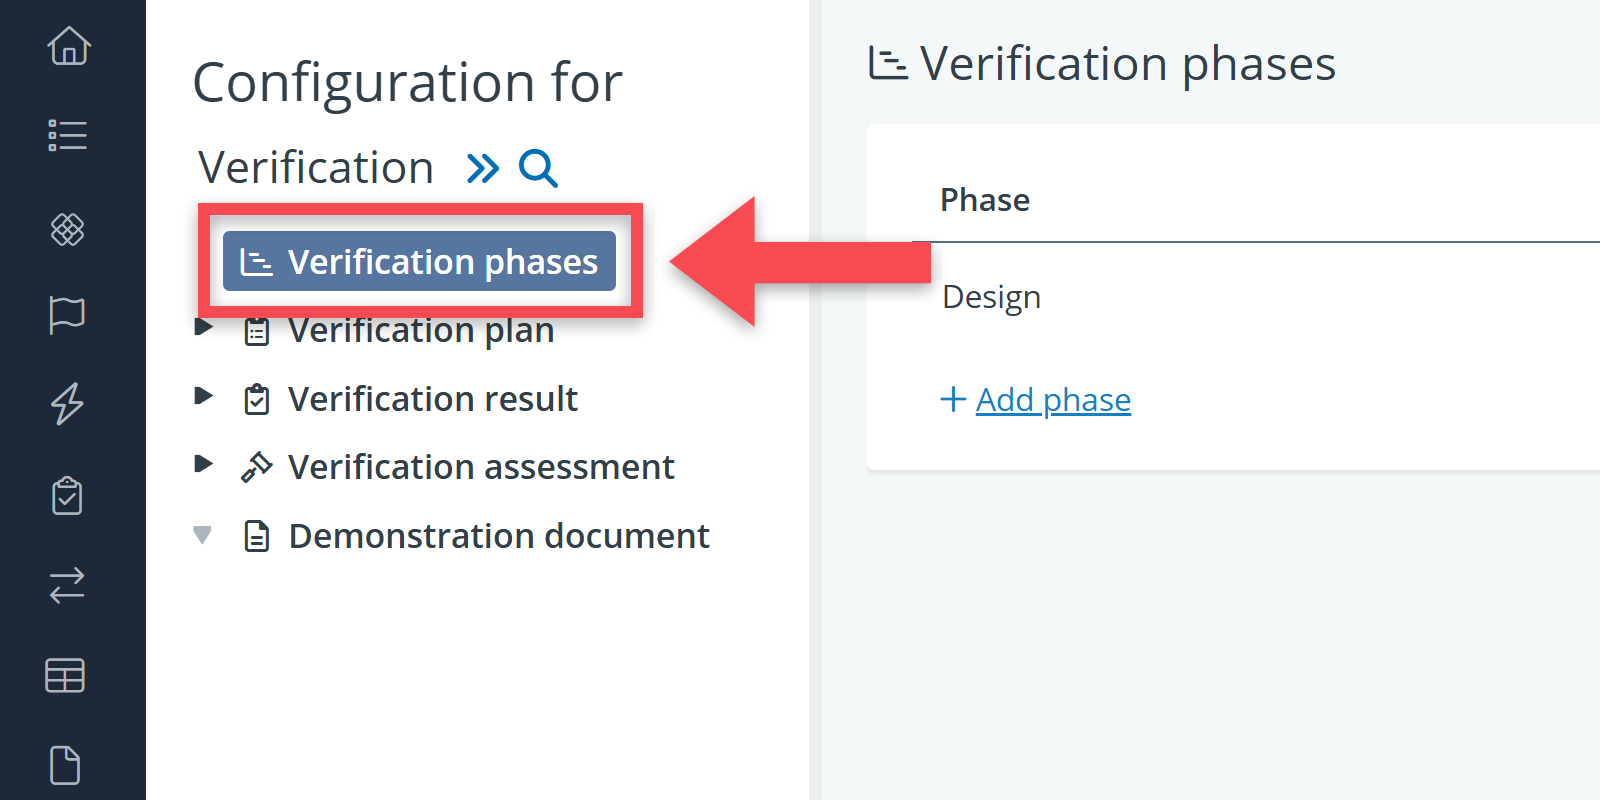Viewport: 1600px width, 800px height.
Task: Open Verification result item
Action: click(432, 399)
